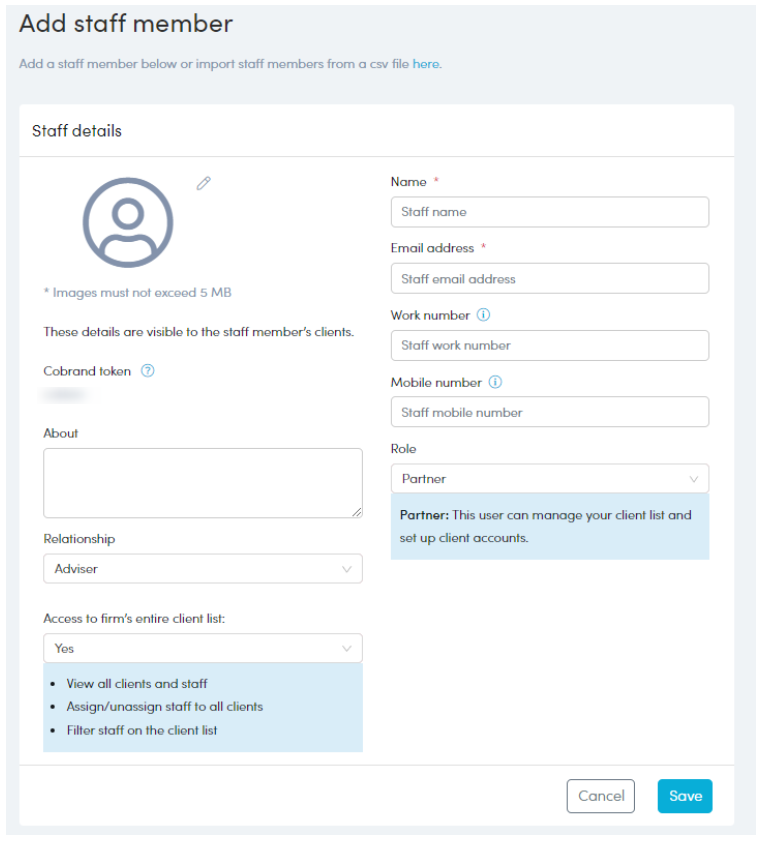Open the client list access dropdown
The width and height of the screenshot is (763, 843).
click(202, 648)
